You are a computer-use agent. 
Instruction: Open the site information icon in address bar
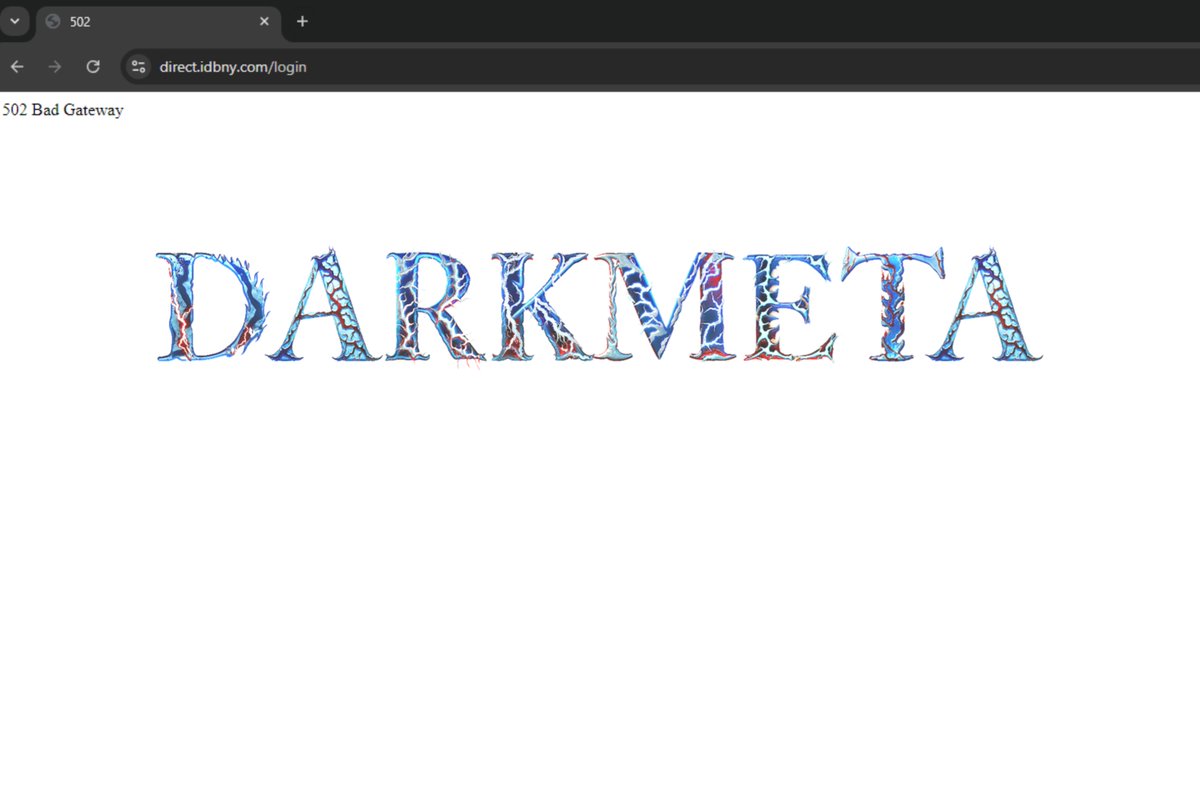(139, 67)
